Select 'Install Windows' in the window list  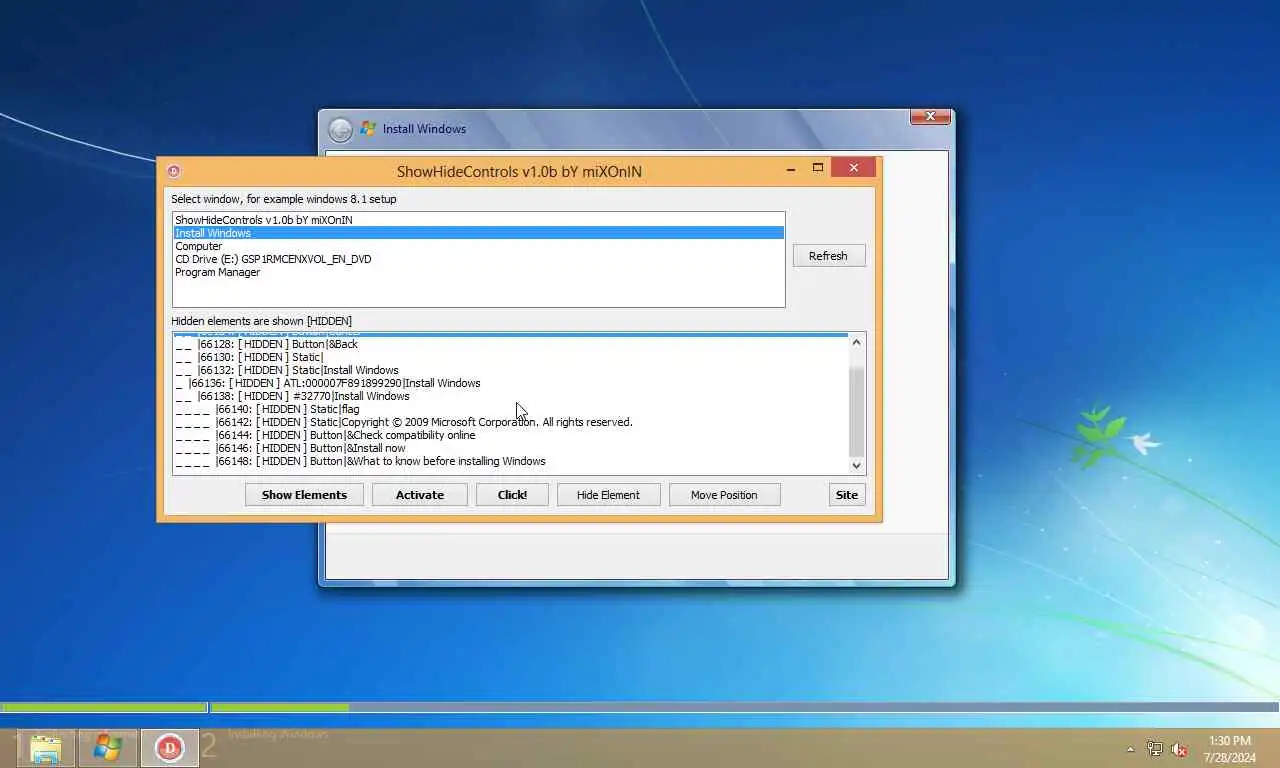(478, 233)
